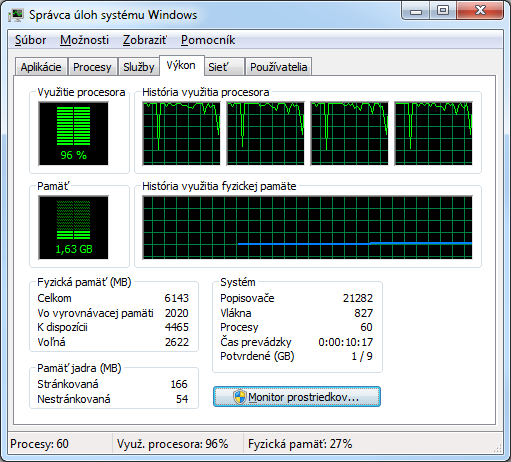Select the Výkon tab
Screen dimensions: 511x462
[182, 65]
